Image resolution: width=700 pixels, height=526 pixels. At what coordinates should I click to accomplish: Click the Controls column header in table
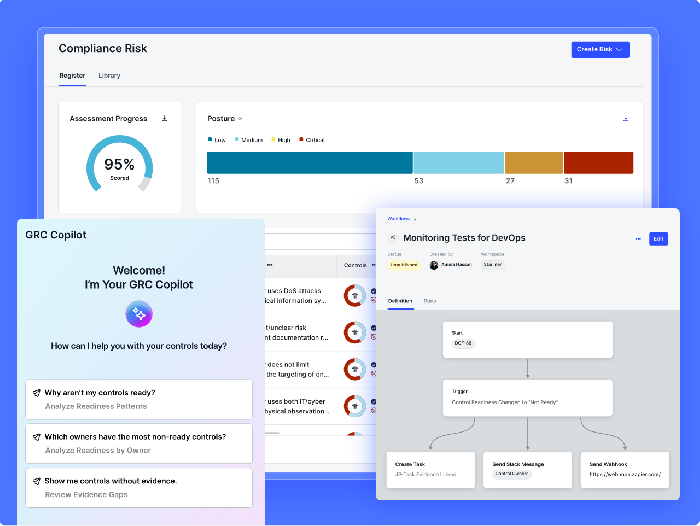(355, 265)
